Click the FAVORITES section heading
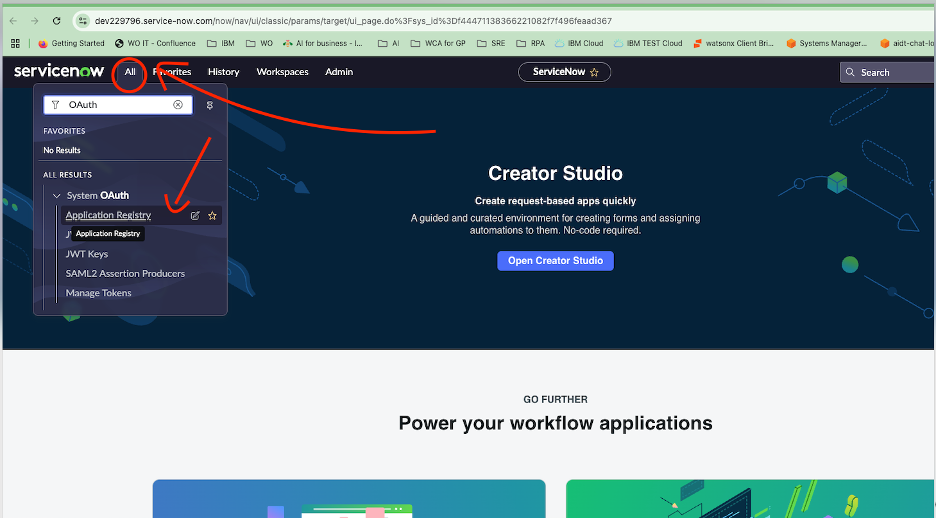This screenshot has width=936, height=518. click(x=64, y=131)
